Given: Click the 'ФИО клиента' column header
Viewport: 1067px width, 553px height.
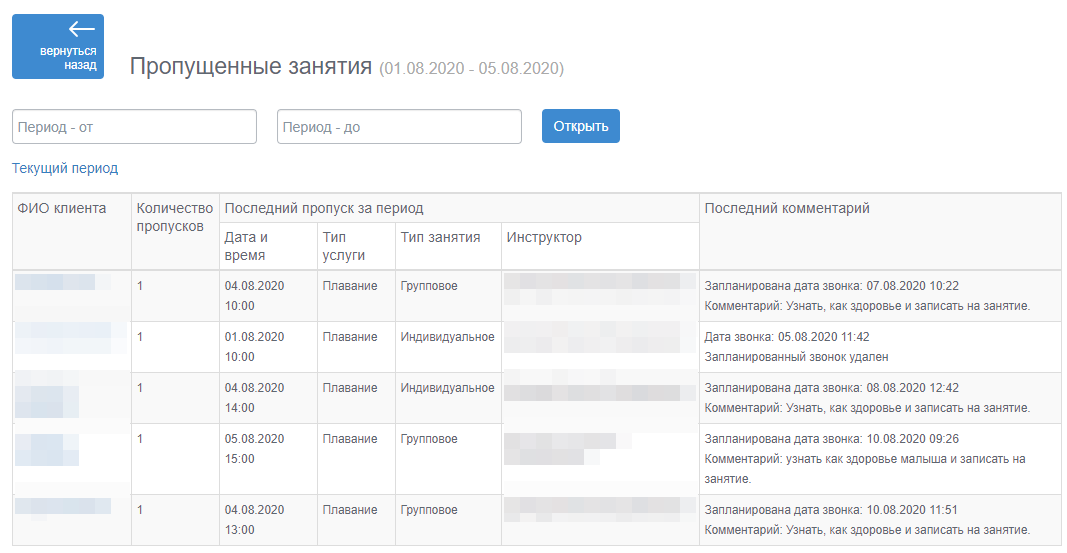Looking at the screenshot, I should (62, 208).
